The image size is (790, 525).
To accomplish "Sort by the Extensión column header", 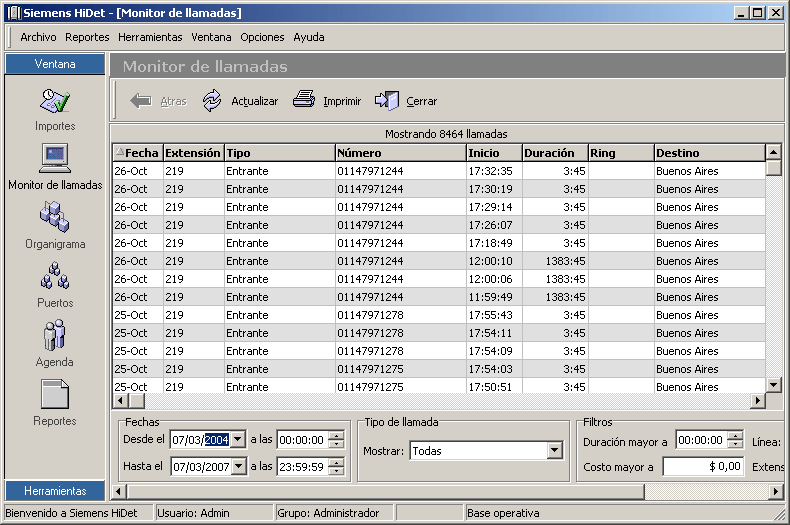I will click(x=193, y=153).
